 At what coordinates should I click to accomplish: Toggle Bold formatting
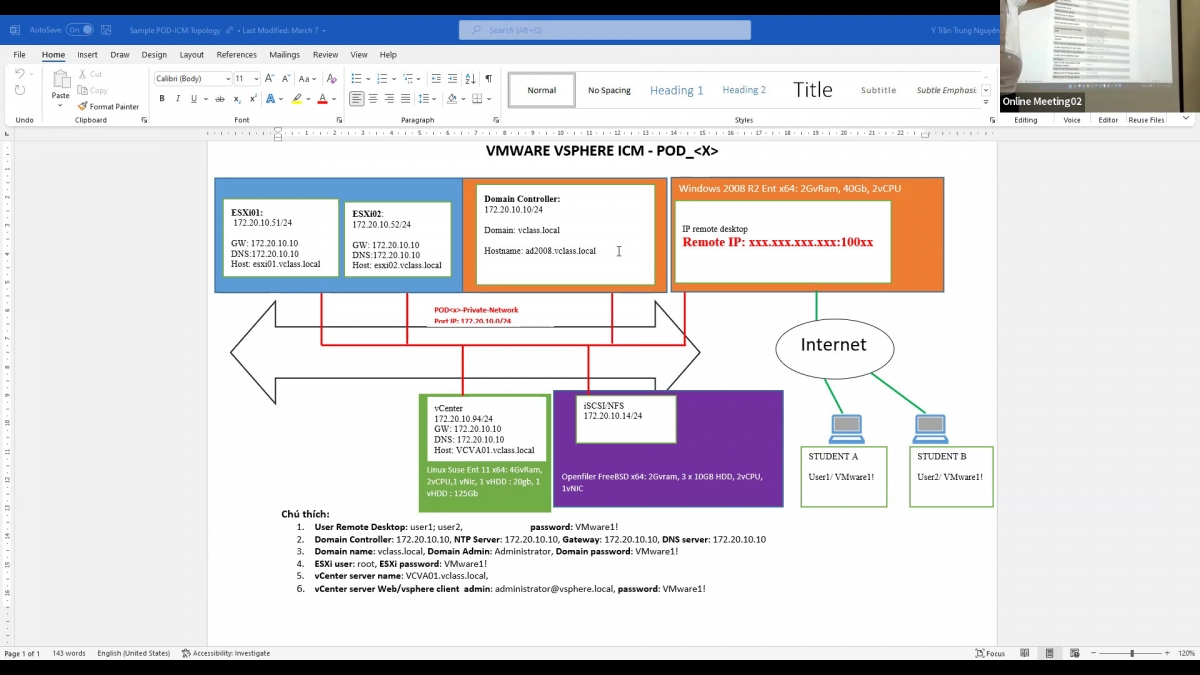point(162,99)
